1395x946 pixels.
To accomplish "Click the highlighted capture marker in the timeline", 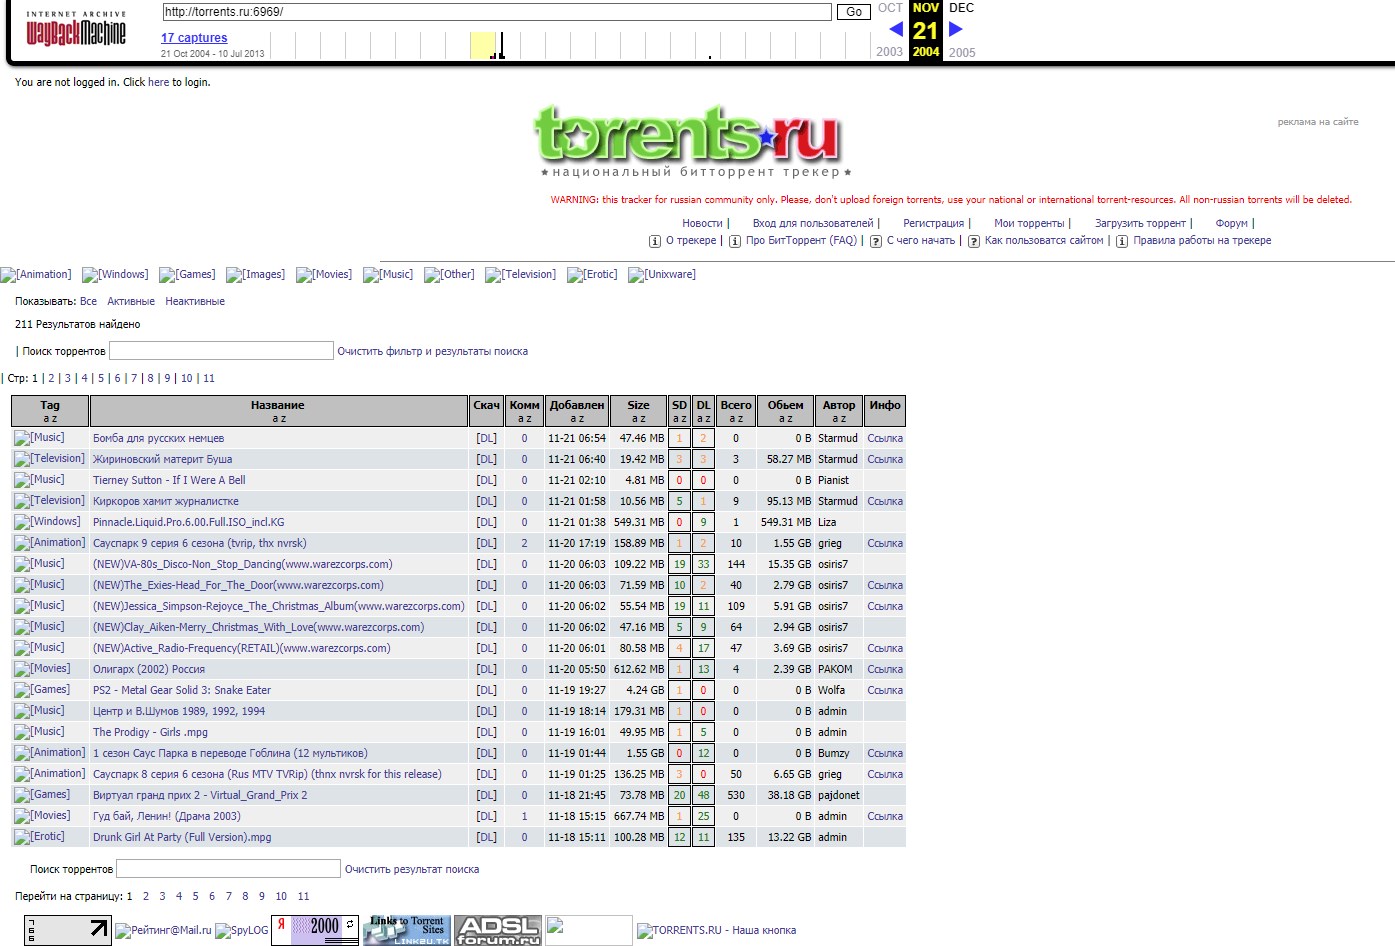I will tap(483, 46).
